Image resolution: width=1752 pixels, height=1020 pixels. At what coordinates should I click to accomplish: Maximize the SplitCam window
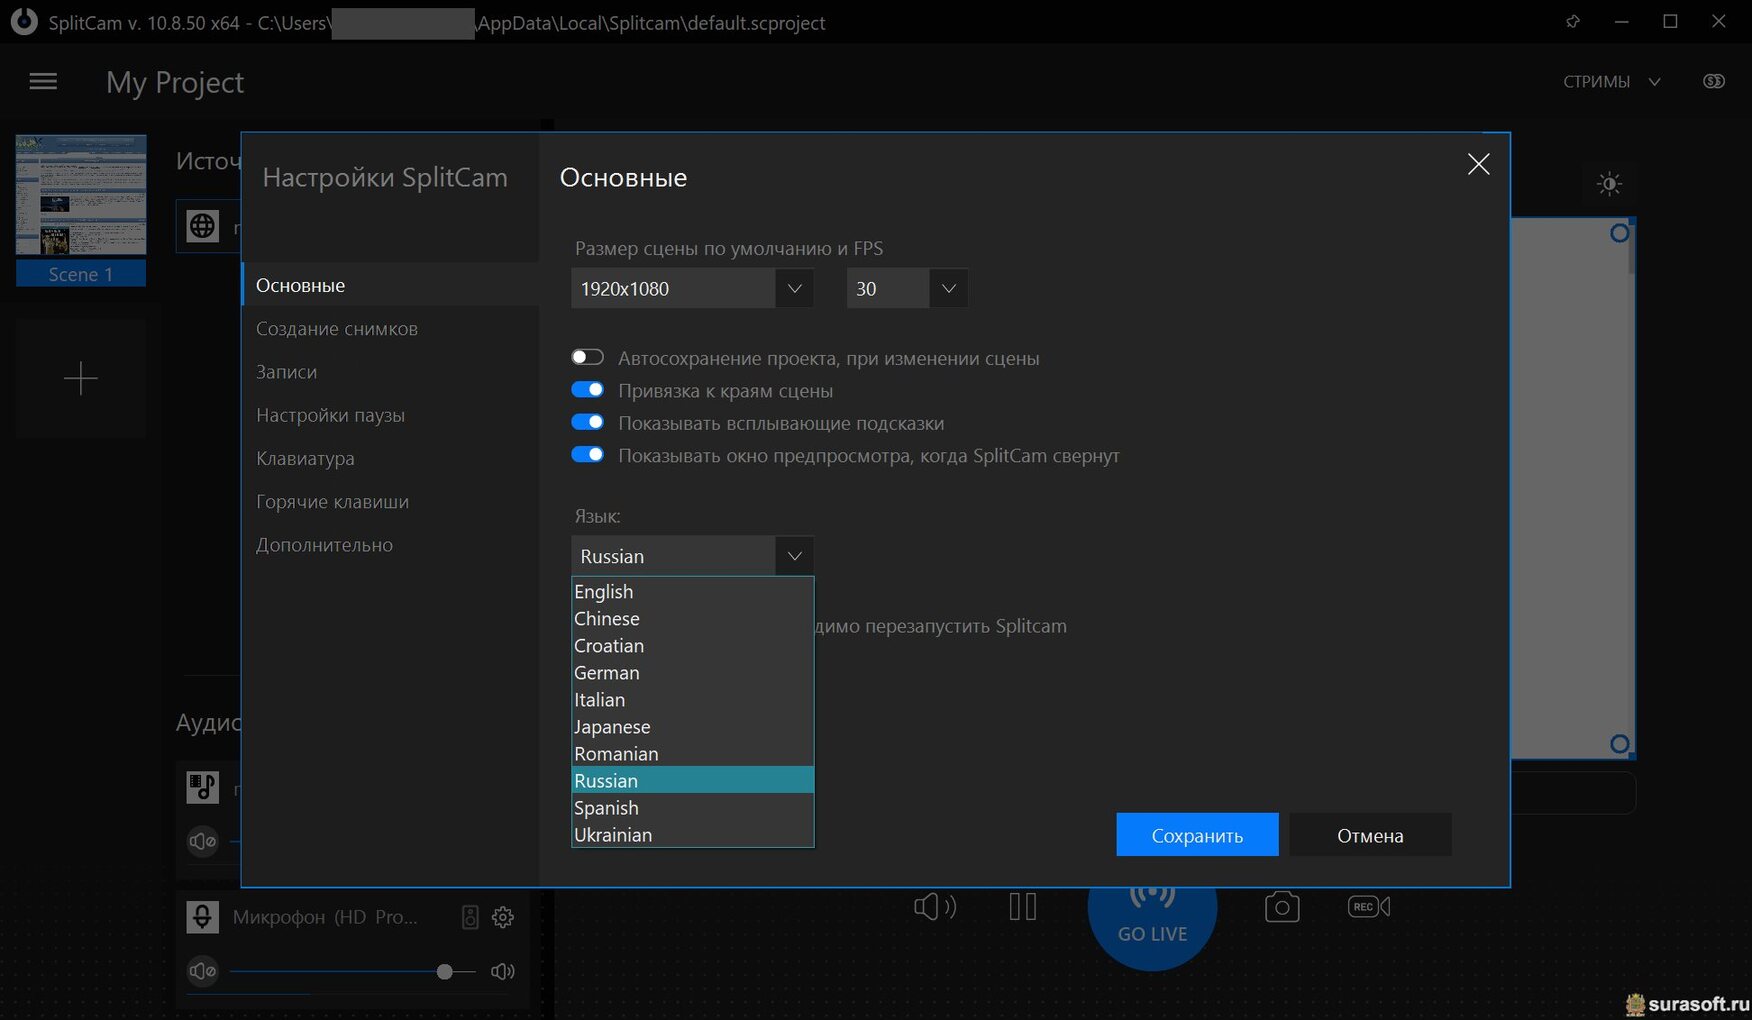(x=1670, y=21)
